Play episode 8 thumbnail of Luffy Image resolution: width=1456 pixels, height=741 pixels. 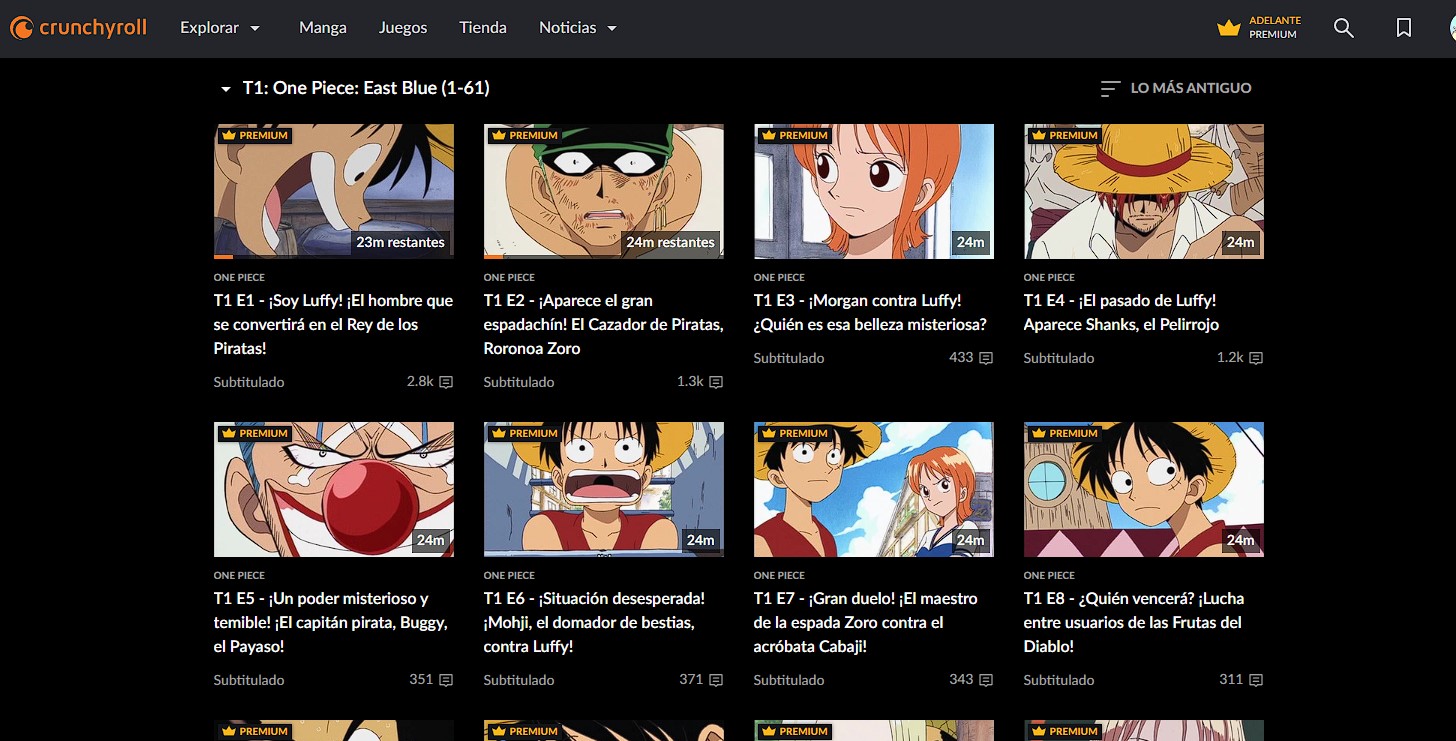[1144, 489]
